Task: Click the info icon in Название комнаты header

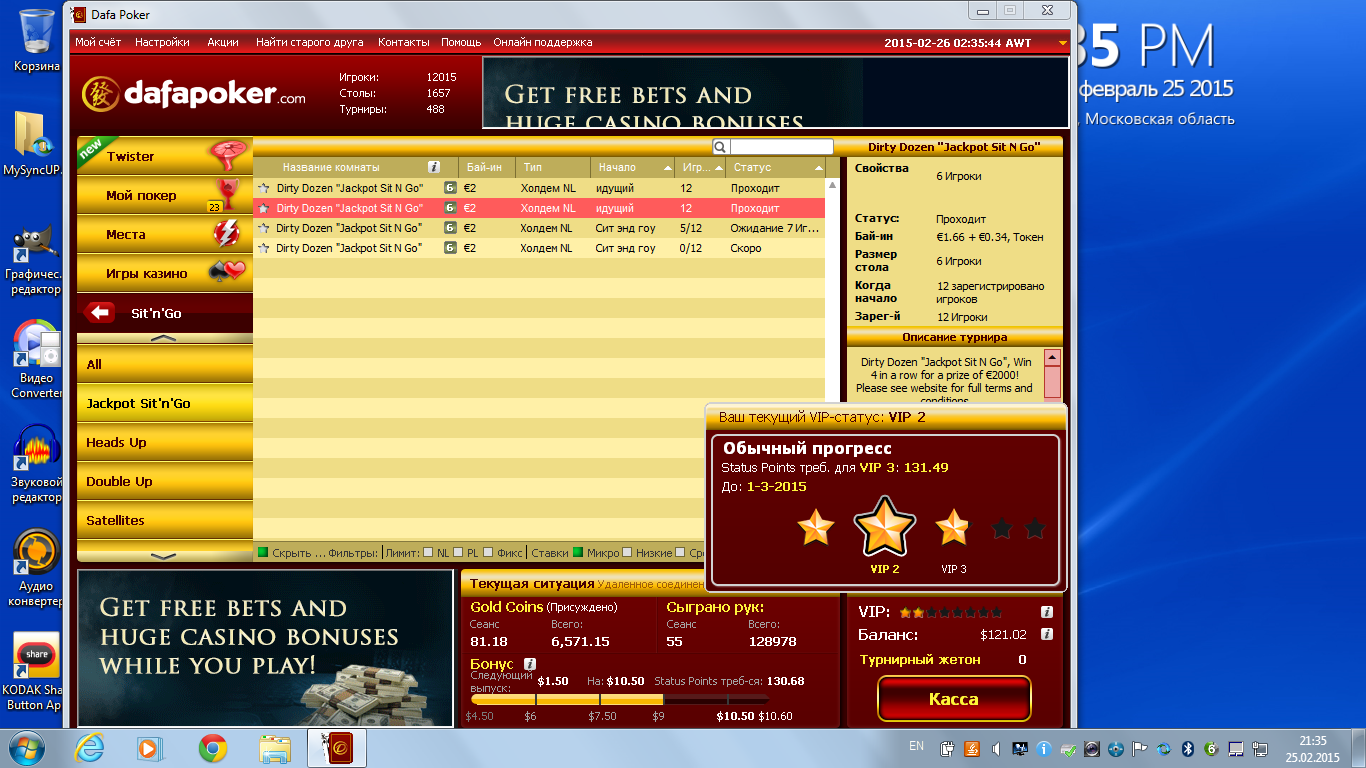Action: point(434,167)
